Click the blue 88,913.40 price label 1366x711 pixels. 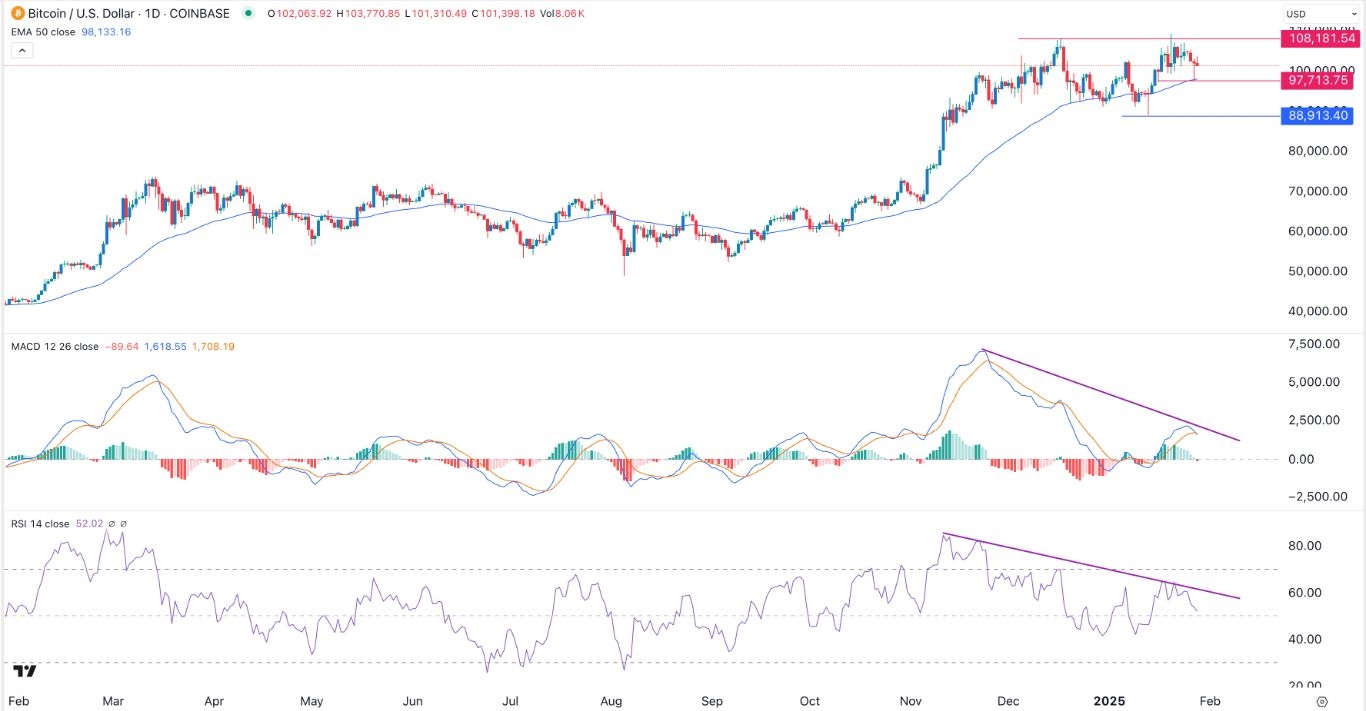tap(1318, 116)
